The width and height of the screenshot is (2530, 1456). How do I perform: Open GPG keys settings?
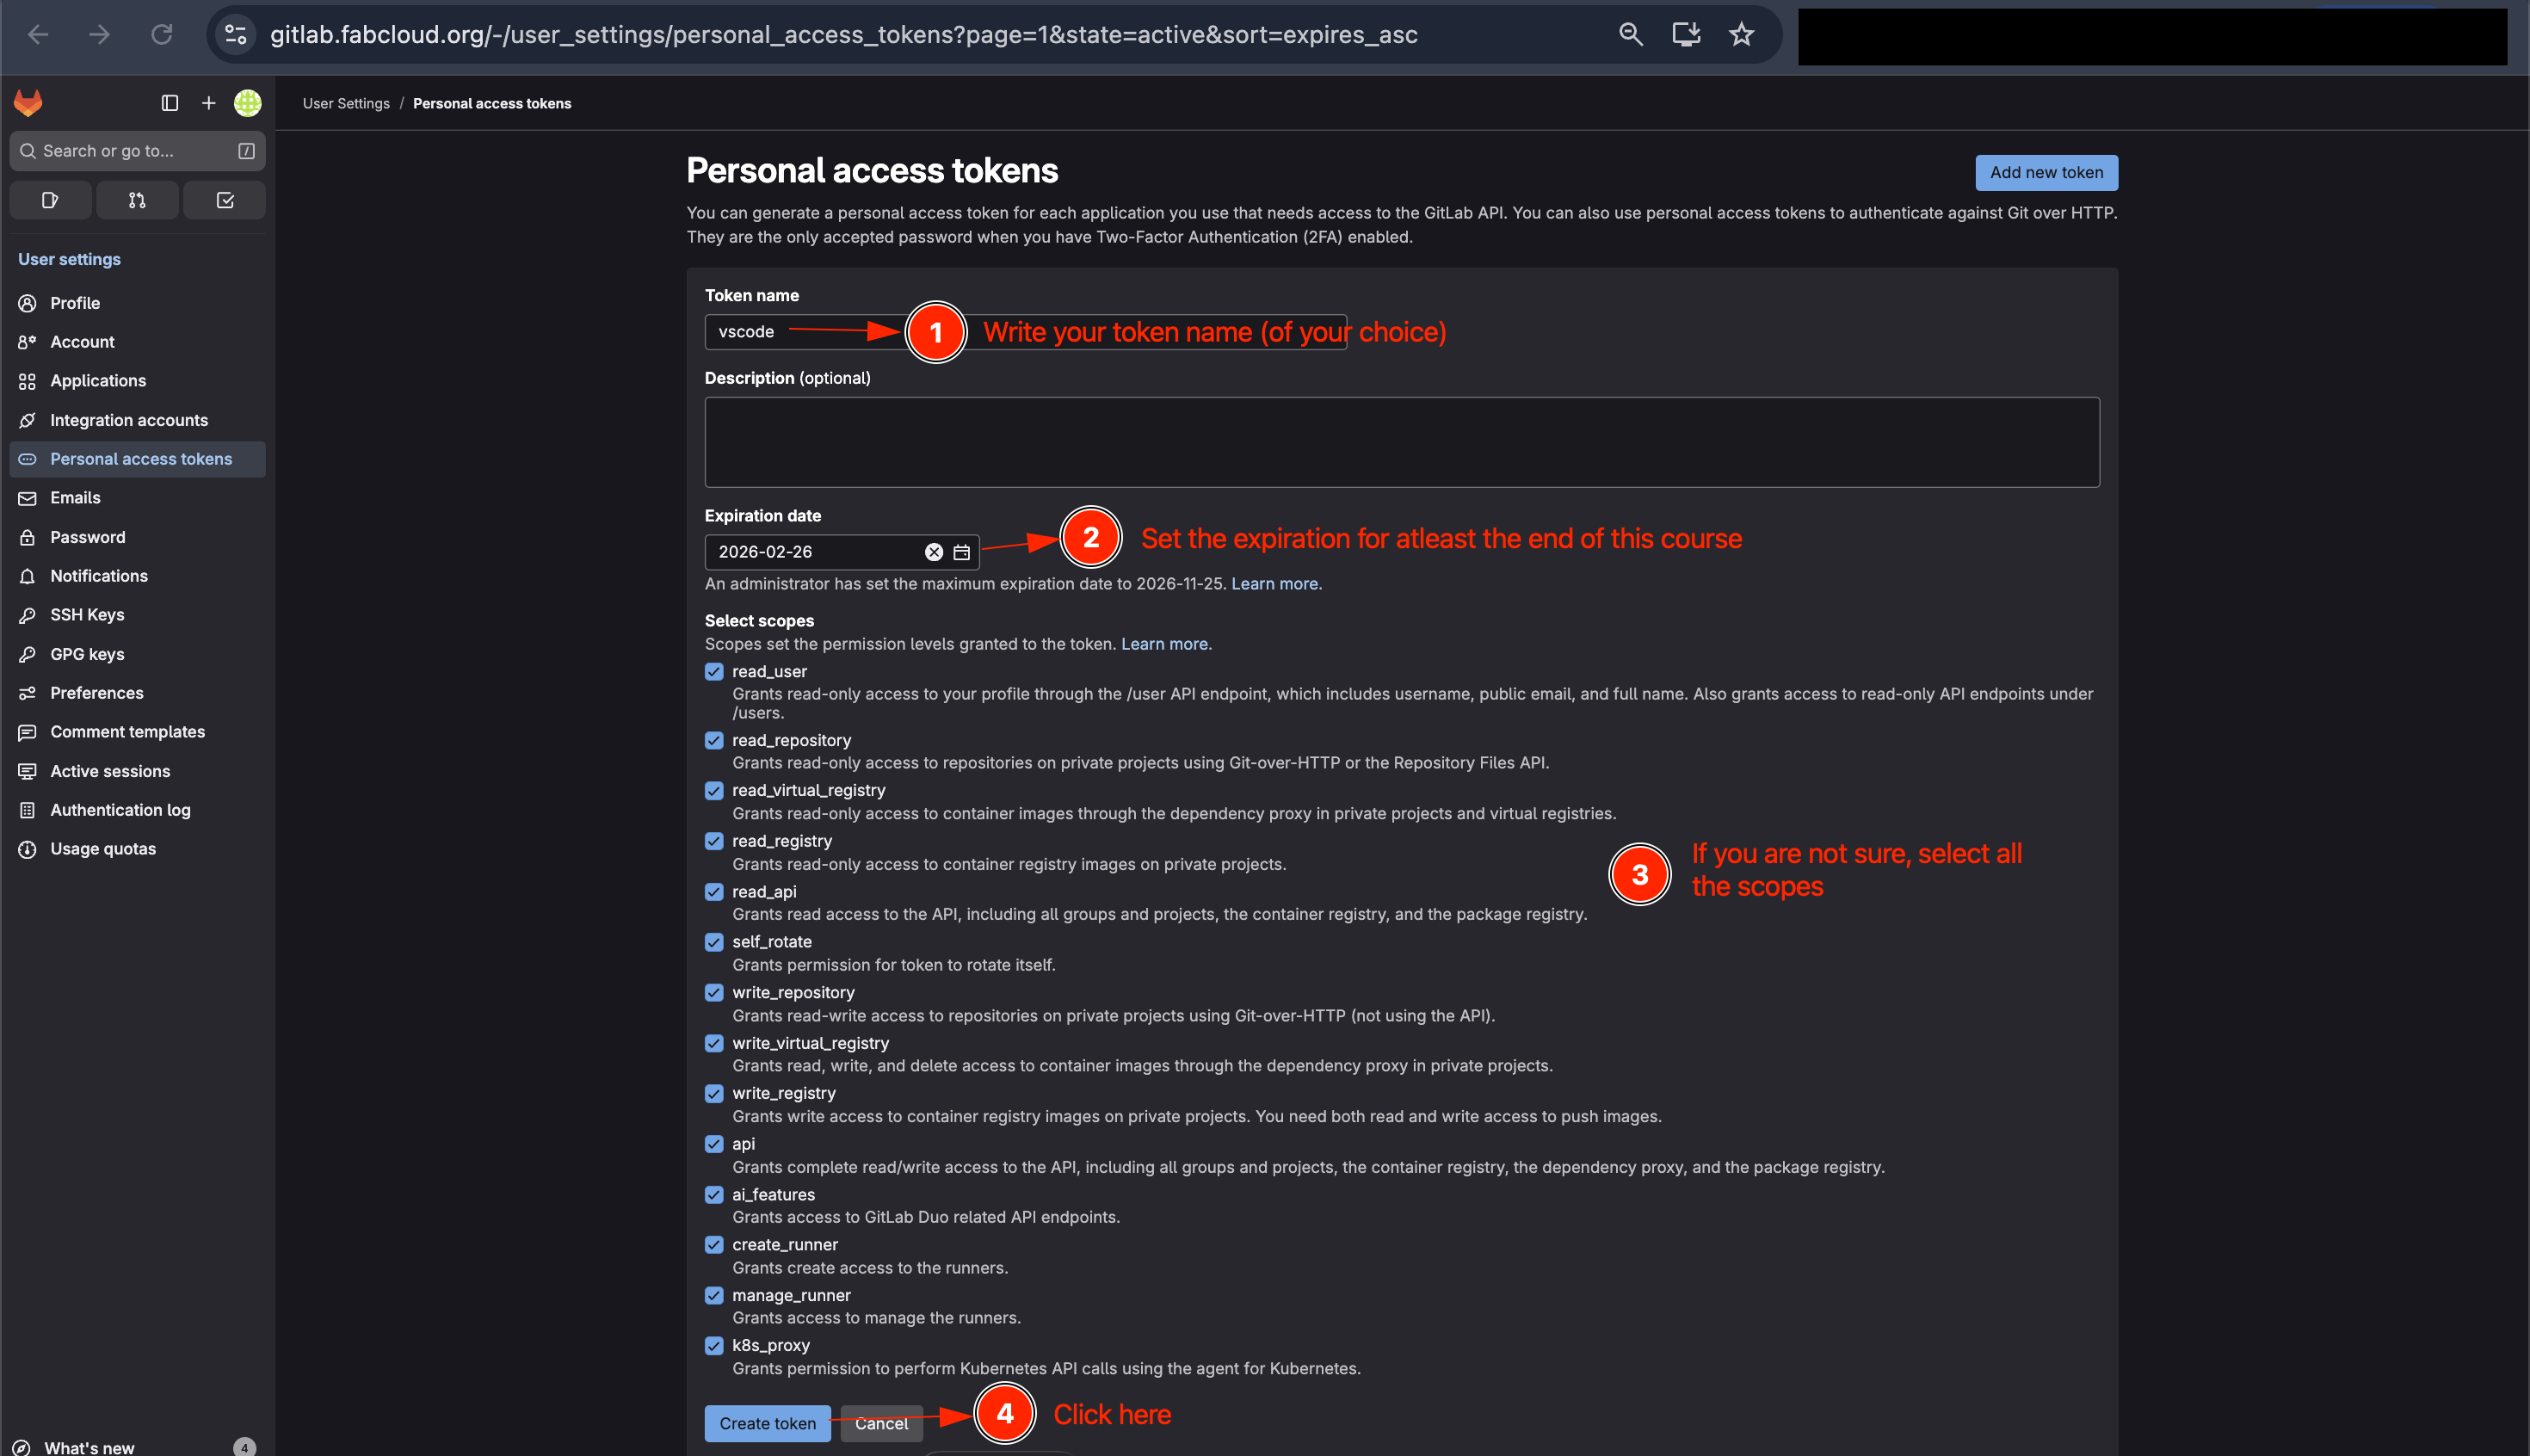click(87, 653)
